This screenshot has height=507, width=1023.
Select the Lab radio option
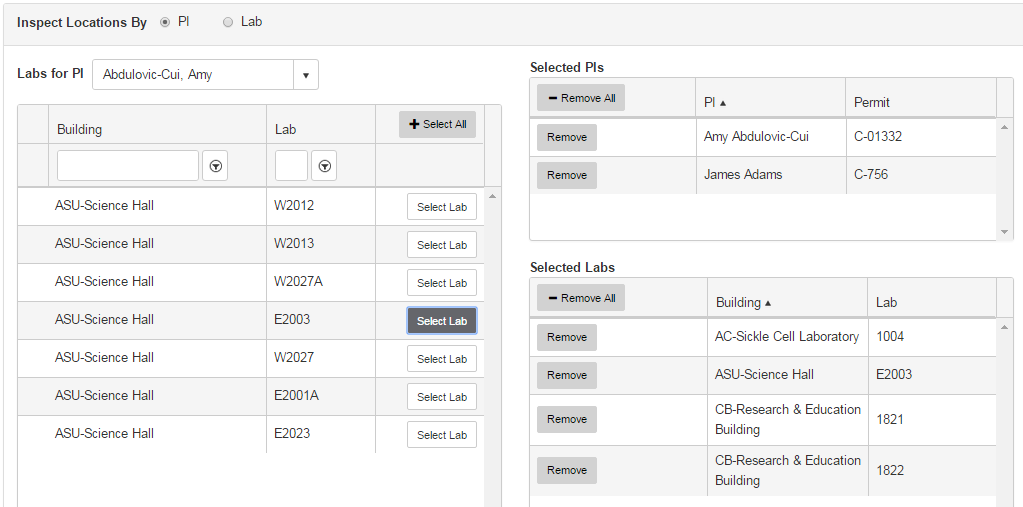pos(228,22)
